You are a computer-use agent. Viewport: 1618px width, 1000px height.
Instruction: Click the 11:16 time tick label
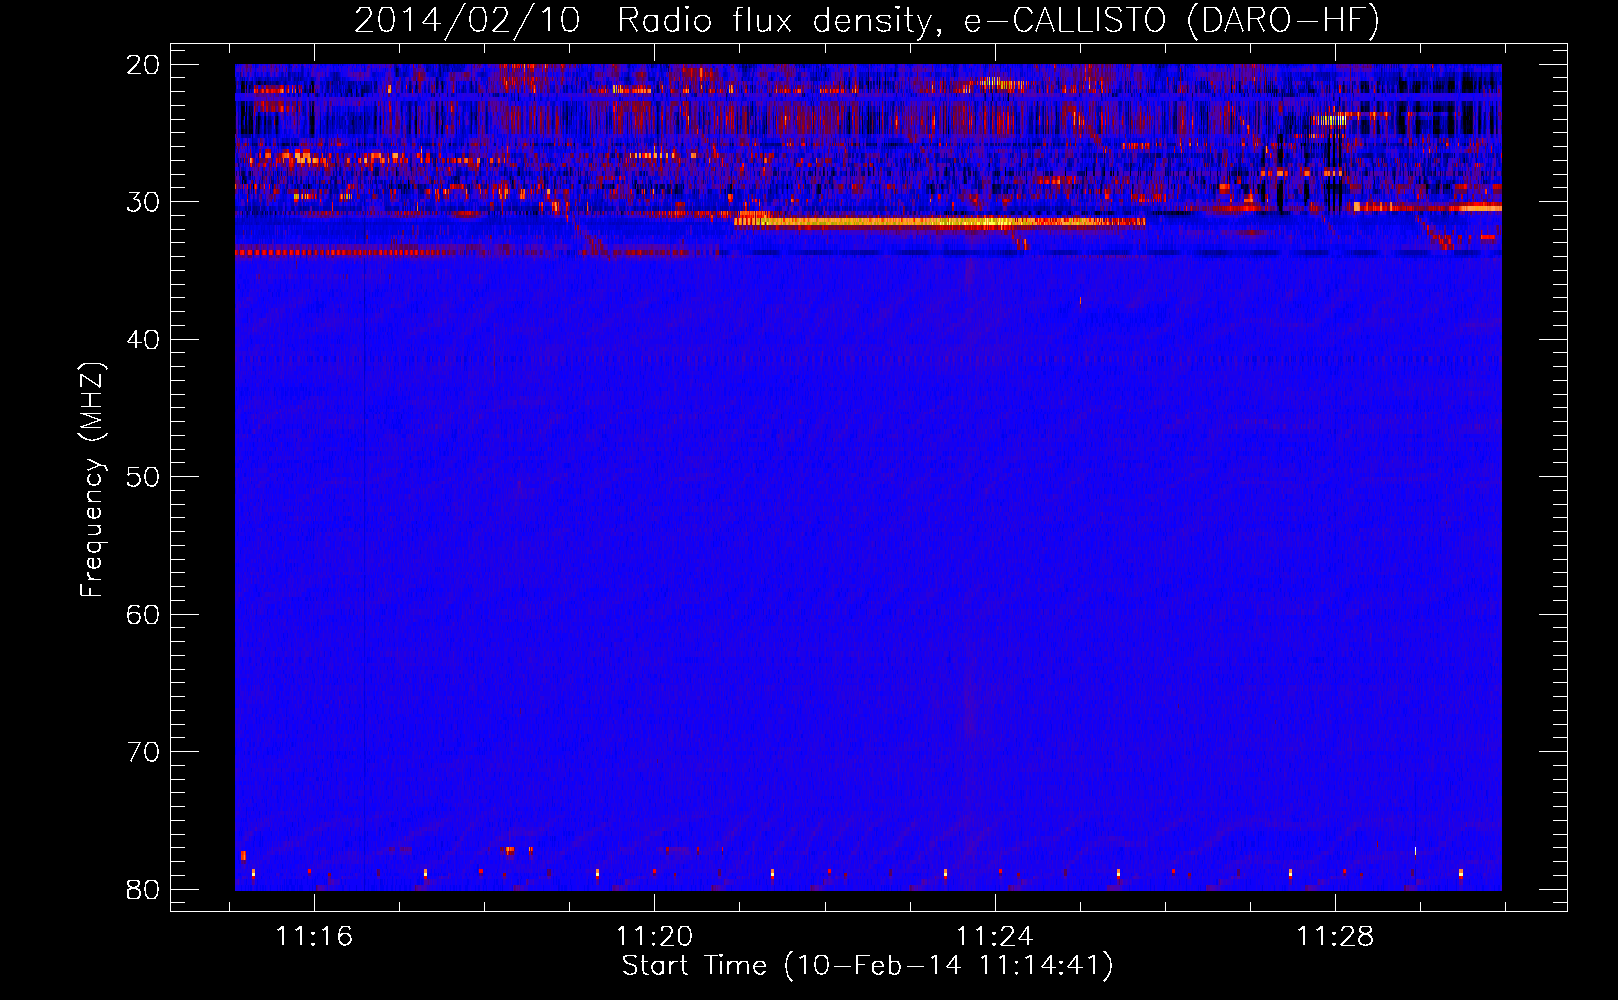pos(314,937)
